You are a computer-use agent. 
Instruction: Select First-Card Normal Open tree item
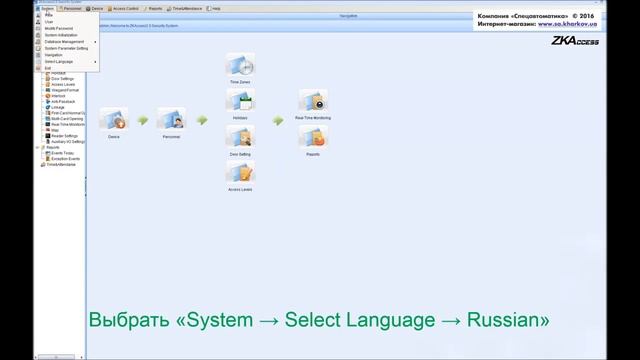[x=68, y=113]
